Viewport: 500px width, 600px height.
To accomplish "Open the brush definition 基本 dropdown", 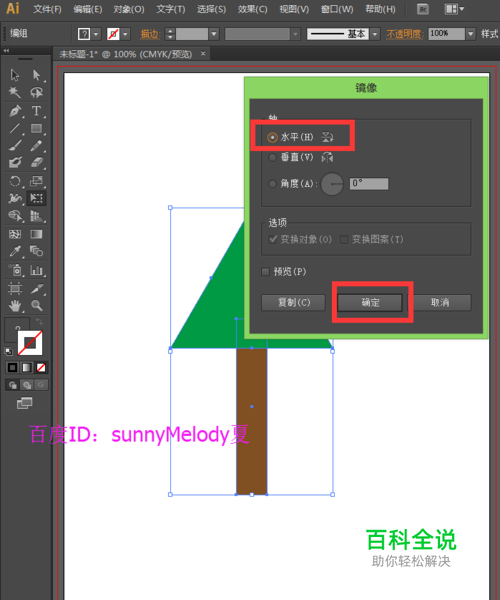I will click(375, 34).
